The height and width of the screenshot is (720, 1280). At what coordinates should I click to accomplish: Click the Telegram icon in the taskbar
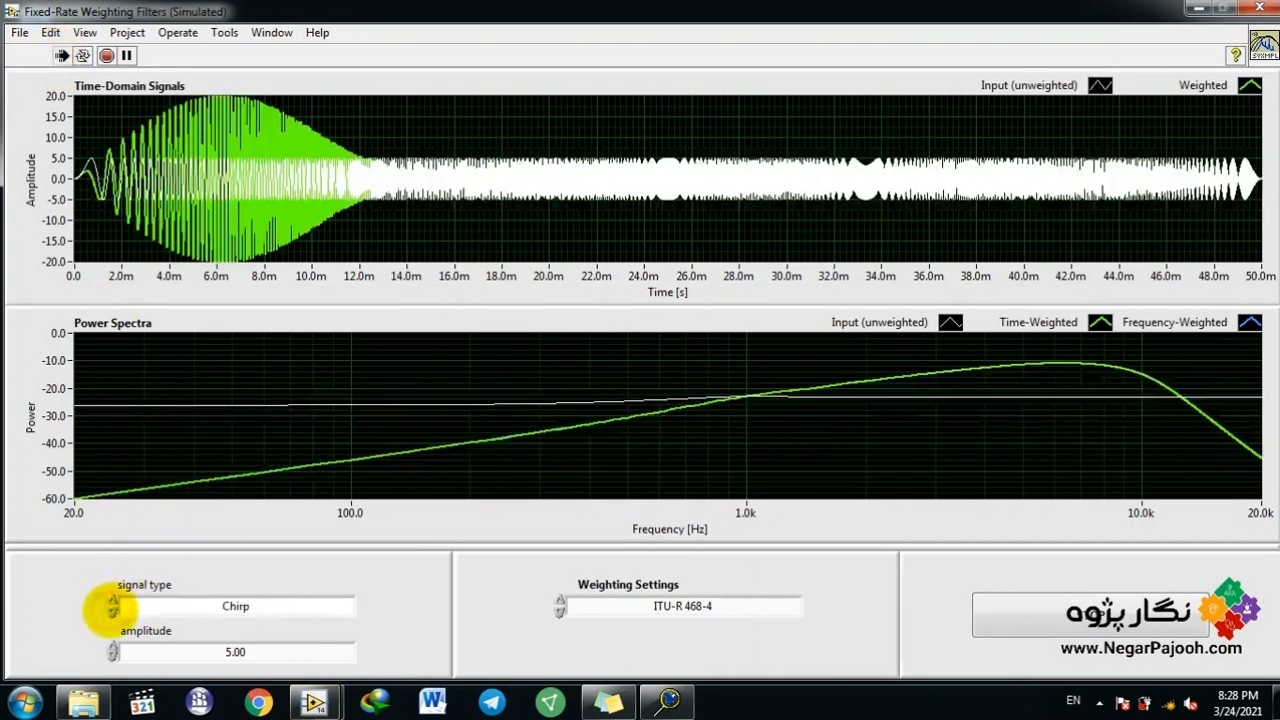click(x=492, y=702)
